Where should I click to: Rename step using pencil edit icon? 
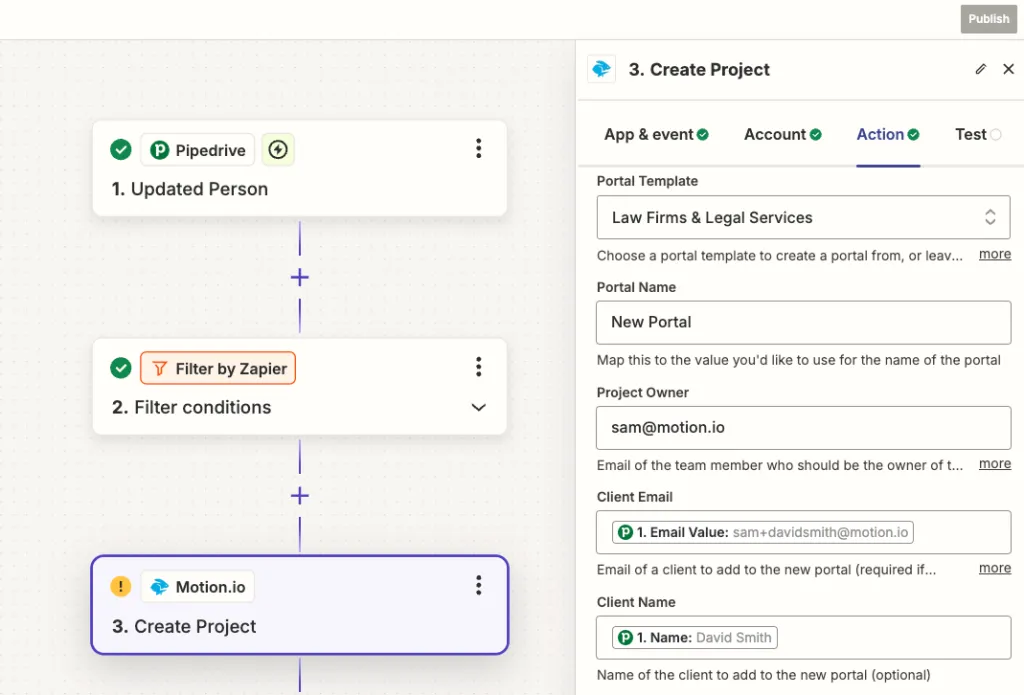pos(981,69)
